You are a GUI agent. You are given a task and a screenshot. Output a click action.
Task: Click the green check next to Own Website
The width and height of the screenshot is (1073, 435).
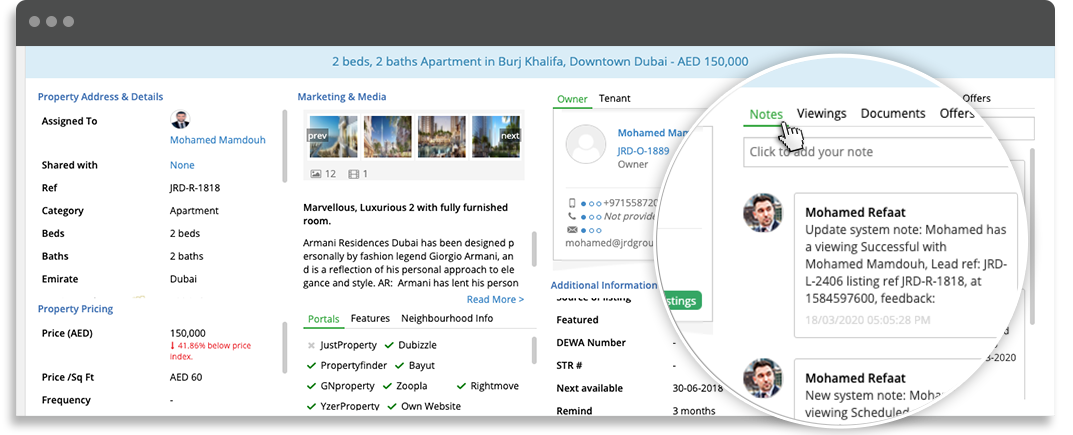tap(392, 406)
